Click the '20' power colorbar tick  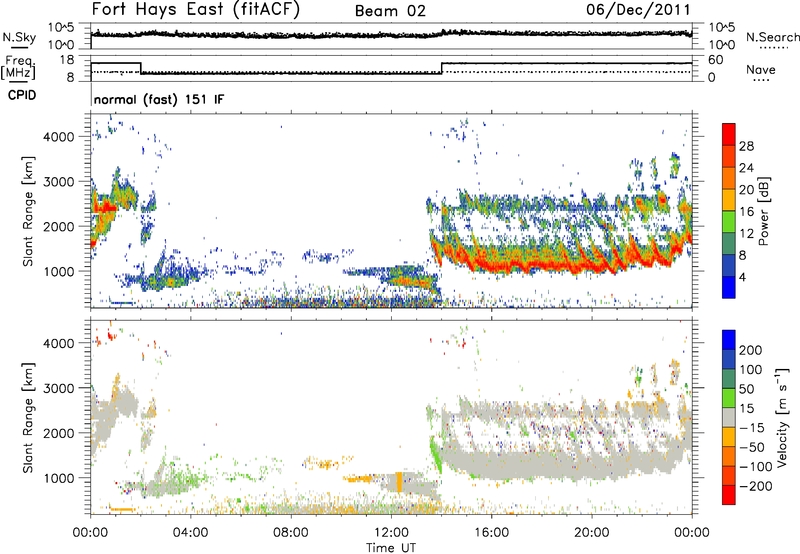746,190
